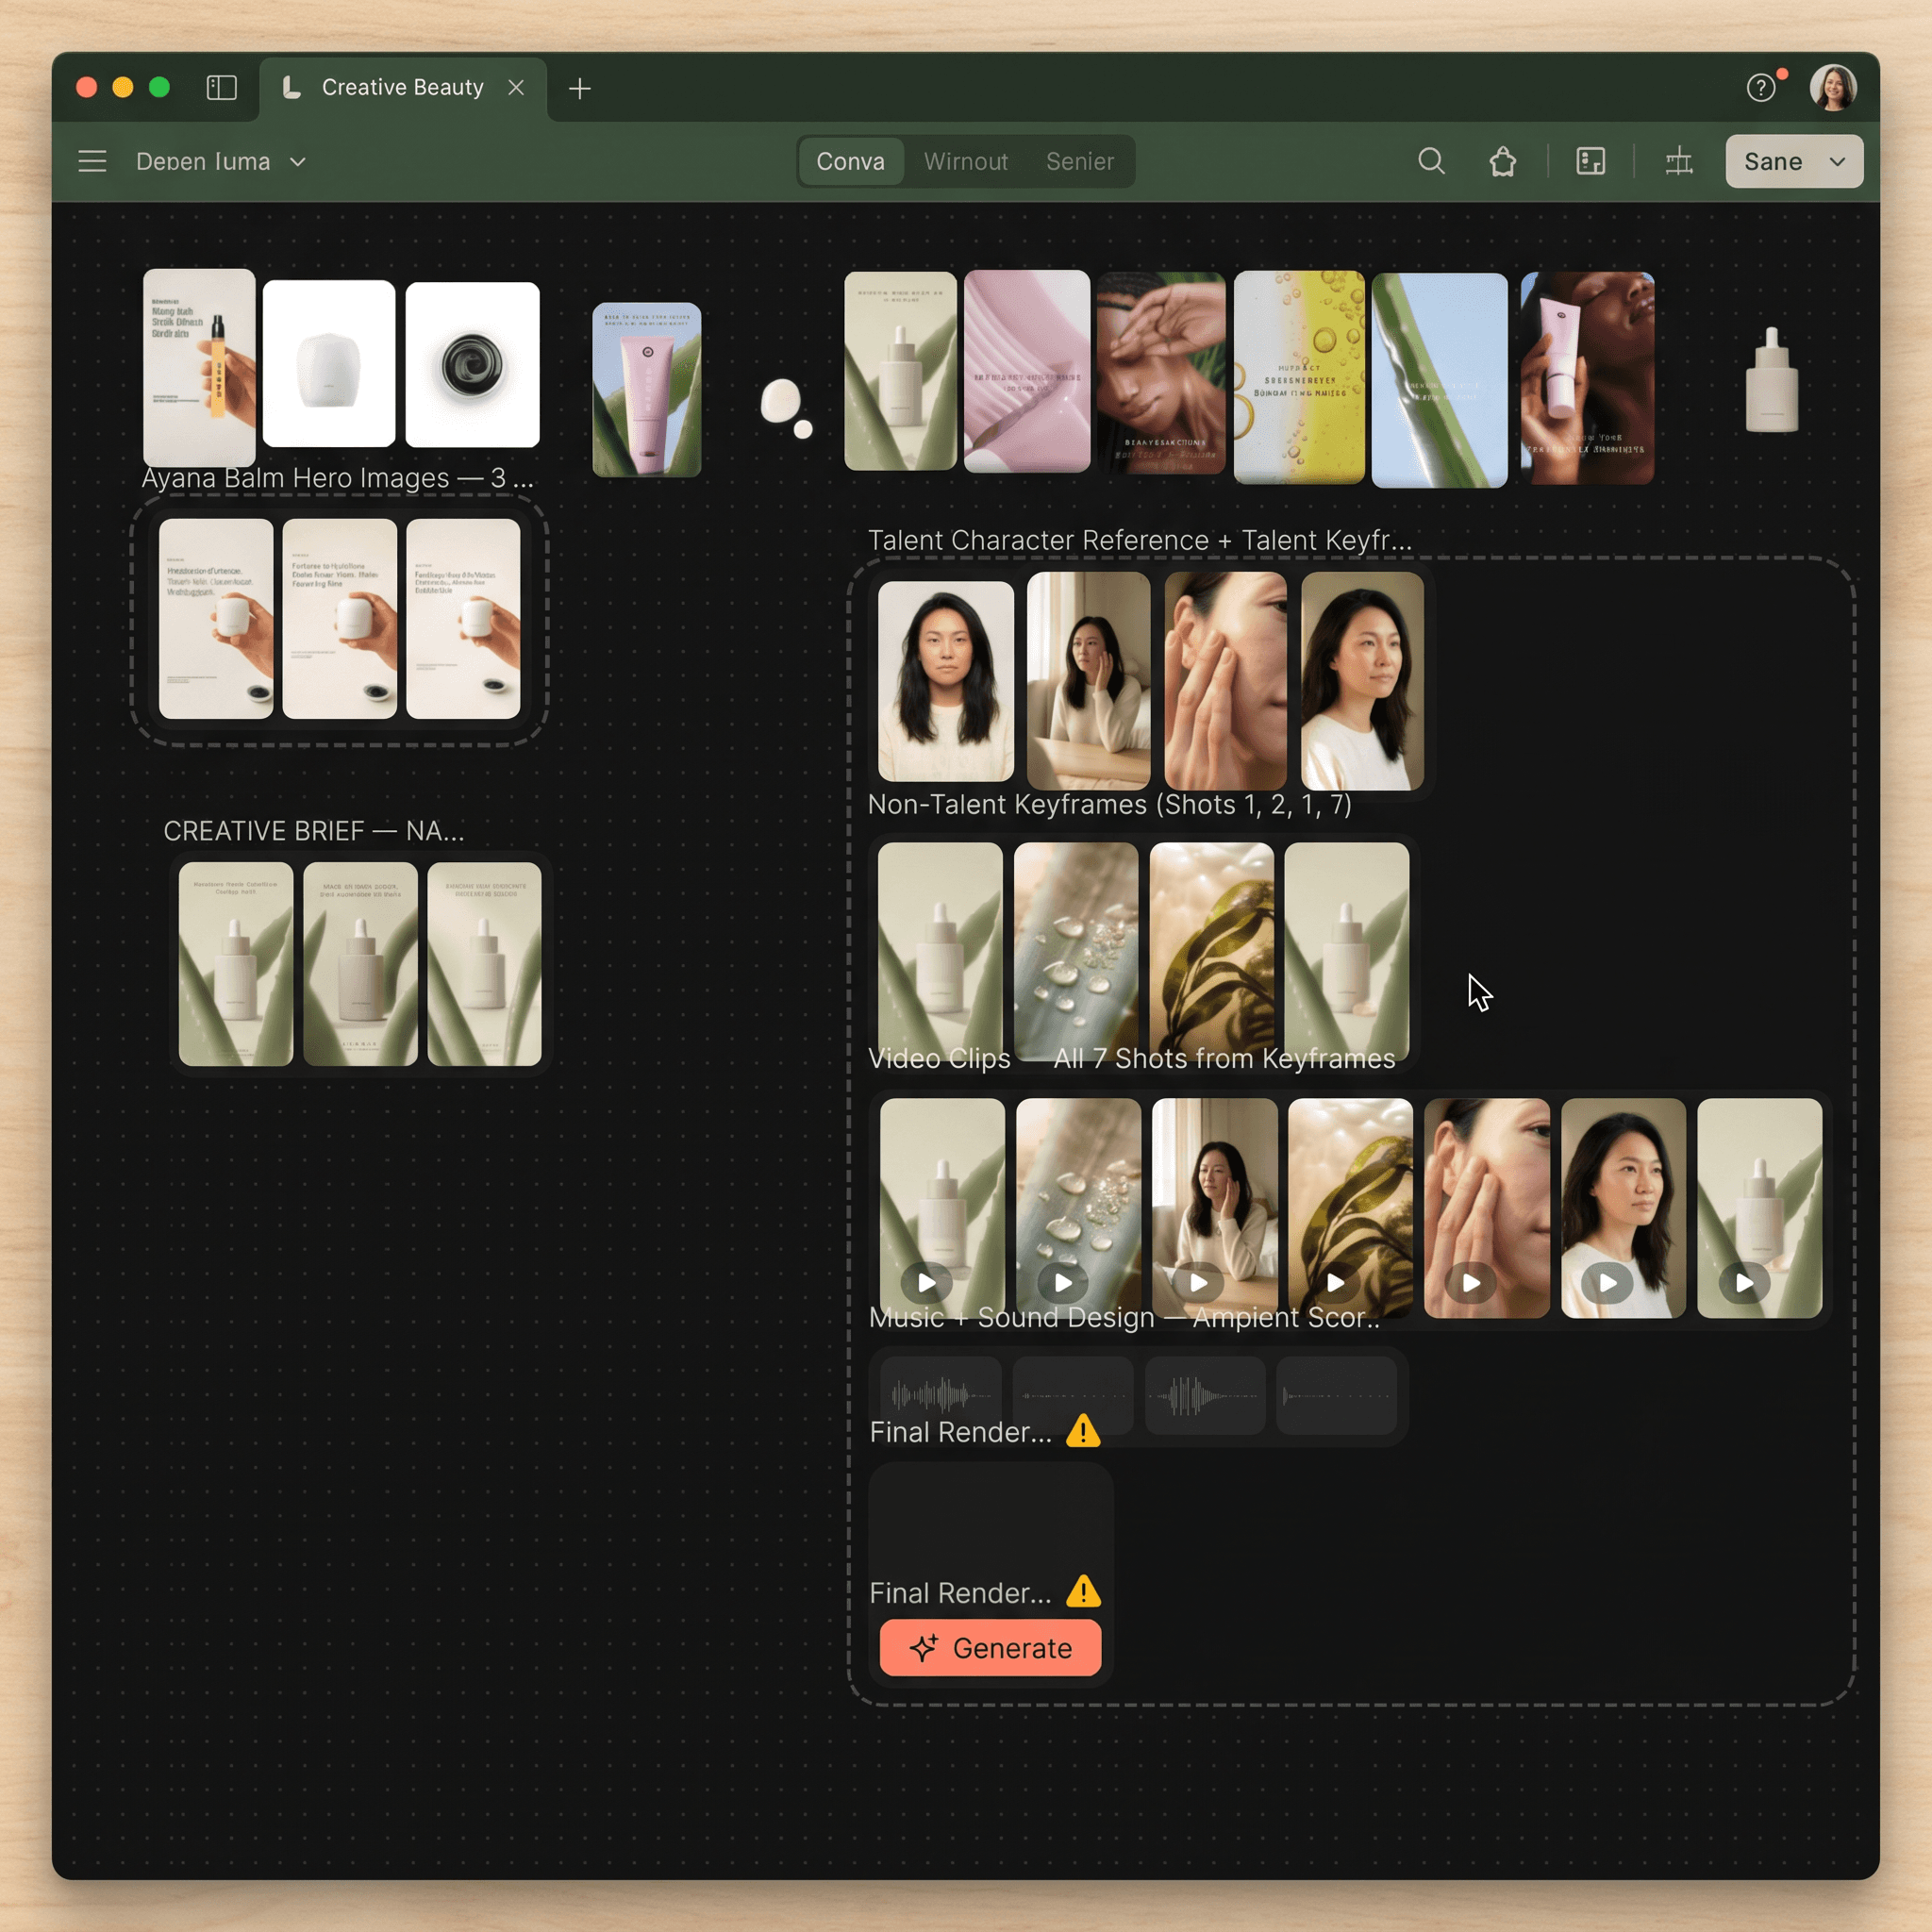1932x1932 pixels.
Task: Select the golden leaf keyframe thumbnail
Action: [x=1211, y=951]
